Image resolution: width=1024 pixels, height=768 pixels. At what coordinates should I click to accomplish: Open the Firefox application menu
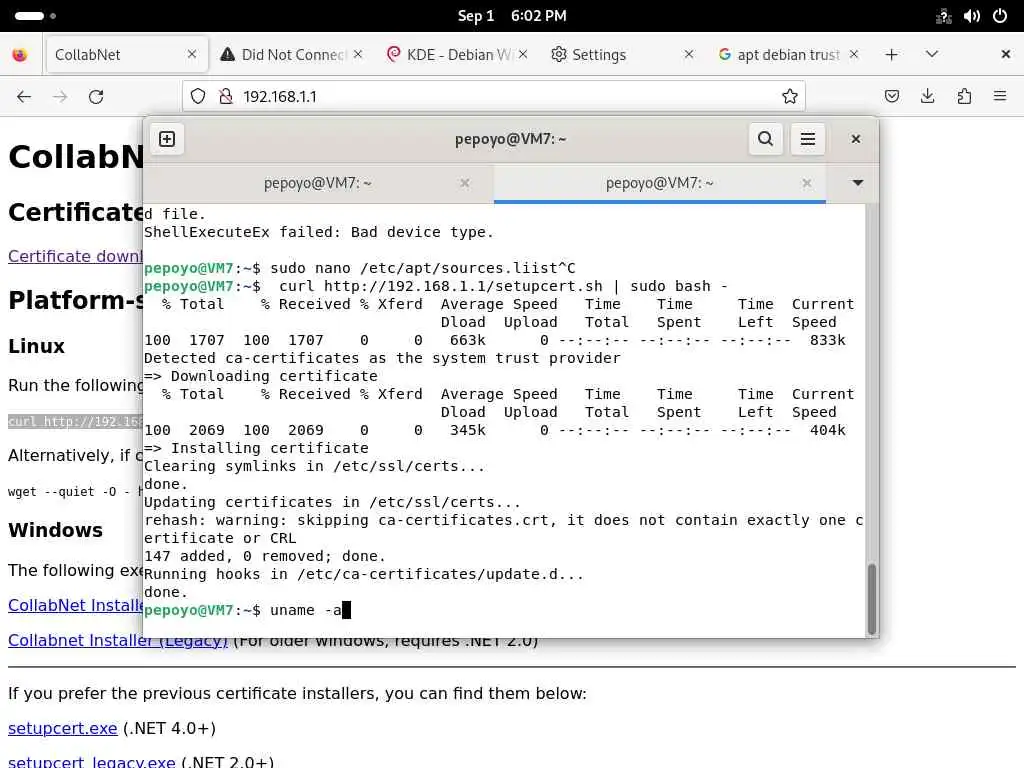coord(1000,97)
